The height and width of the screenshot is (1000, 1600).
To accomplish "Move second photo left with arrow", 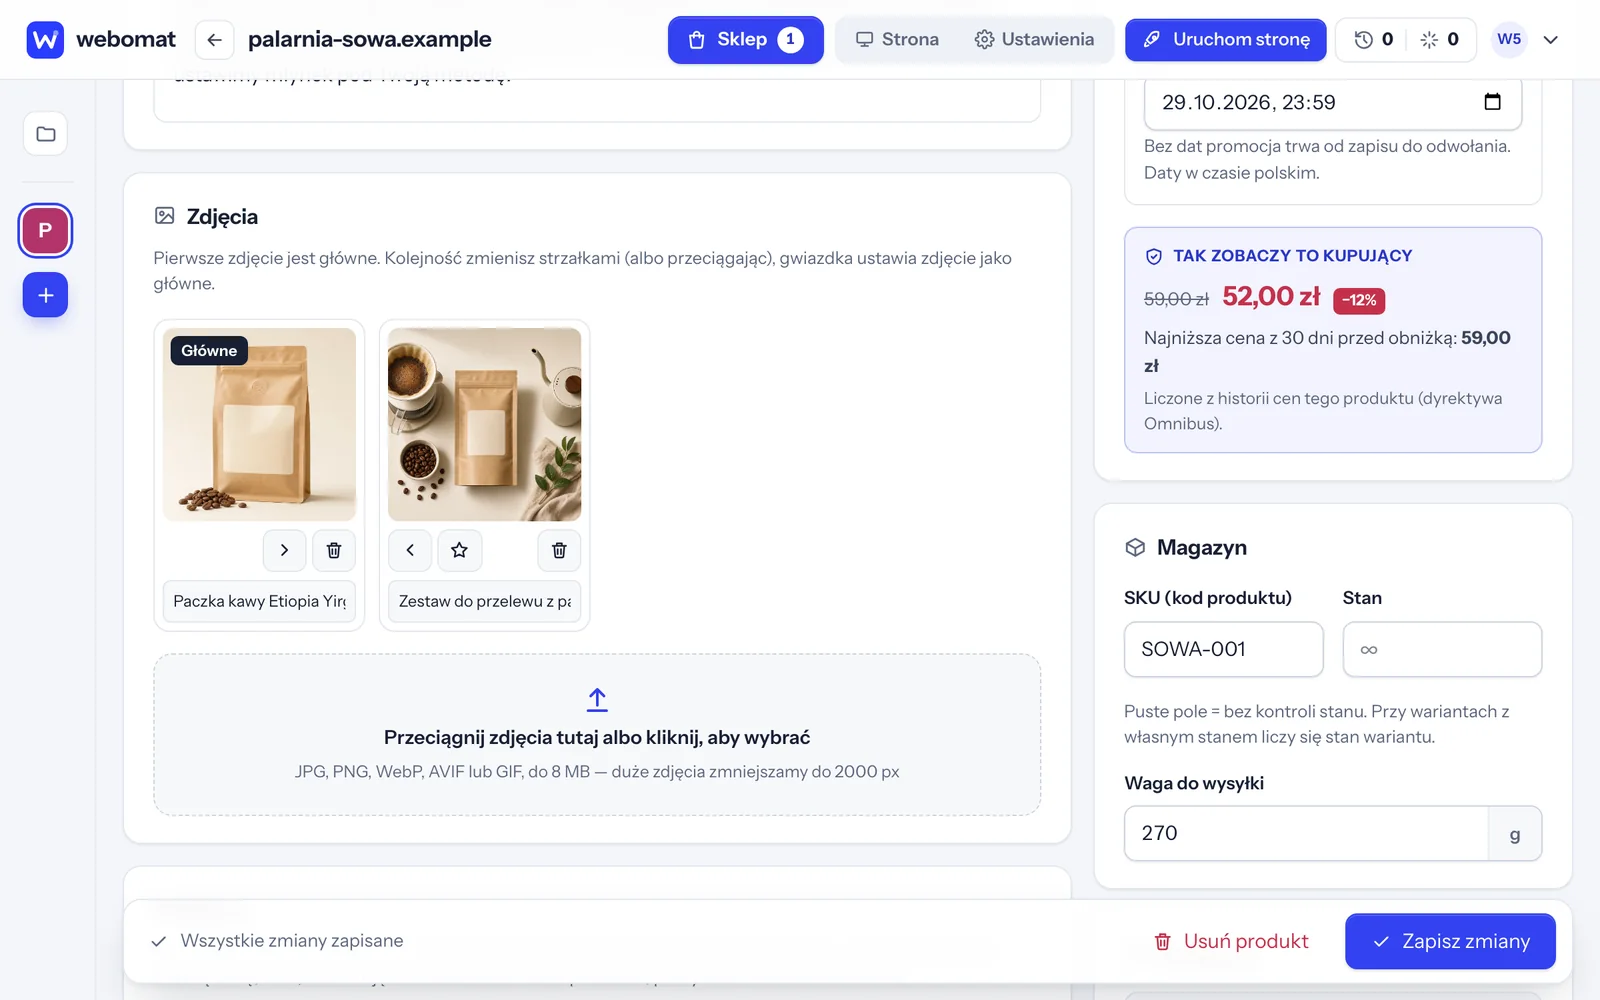I will point(410,550).
